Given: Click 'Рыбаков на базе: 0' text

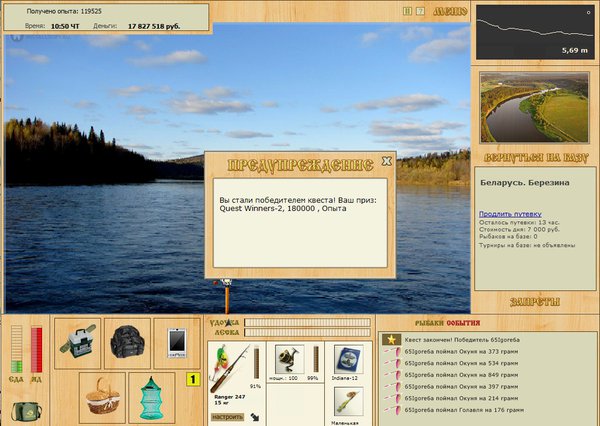Looking at the screenshot, I should [508, 237].
